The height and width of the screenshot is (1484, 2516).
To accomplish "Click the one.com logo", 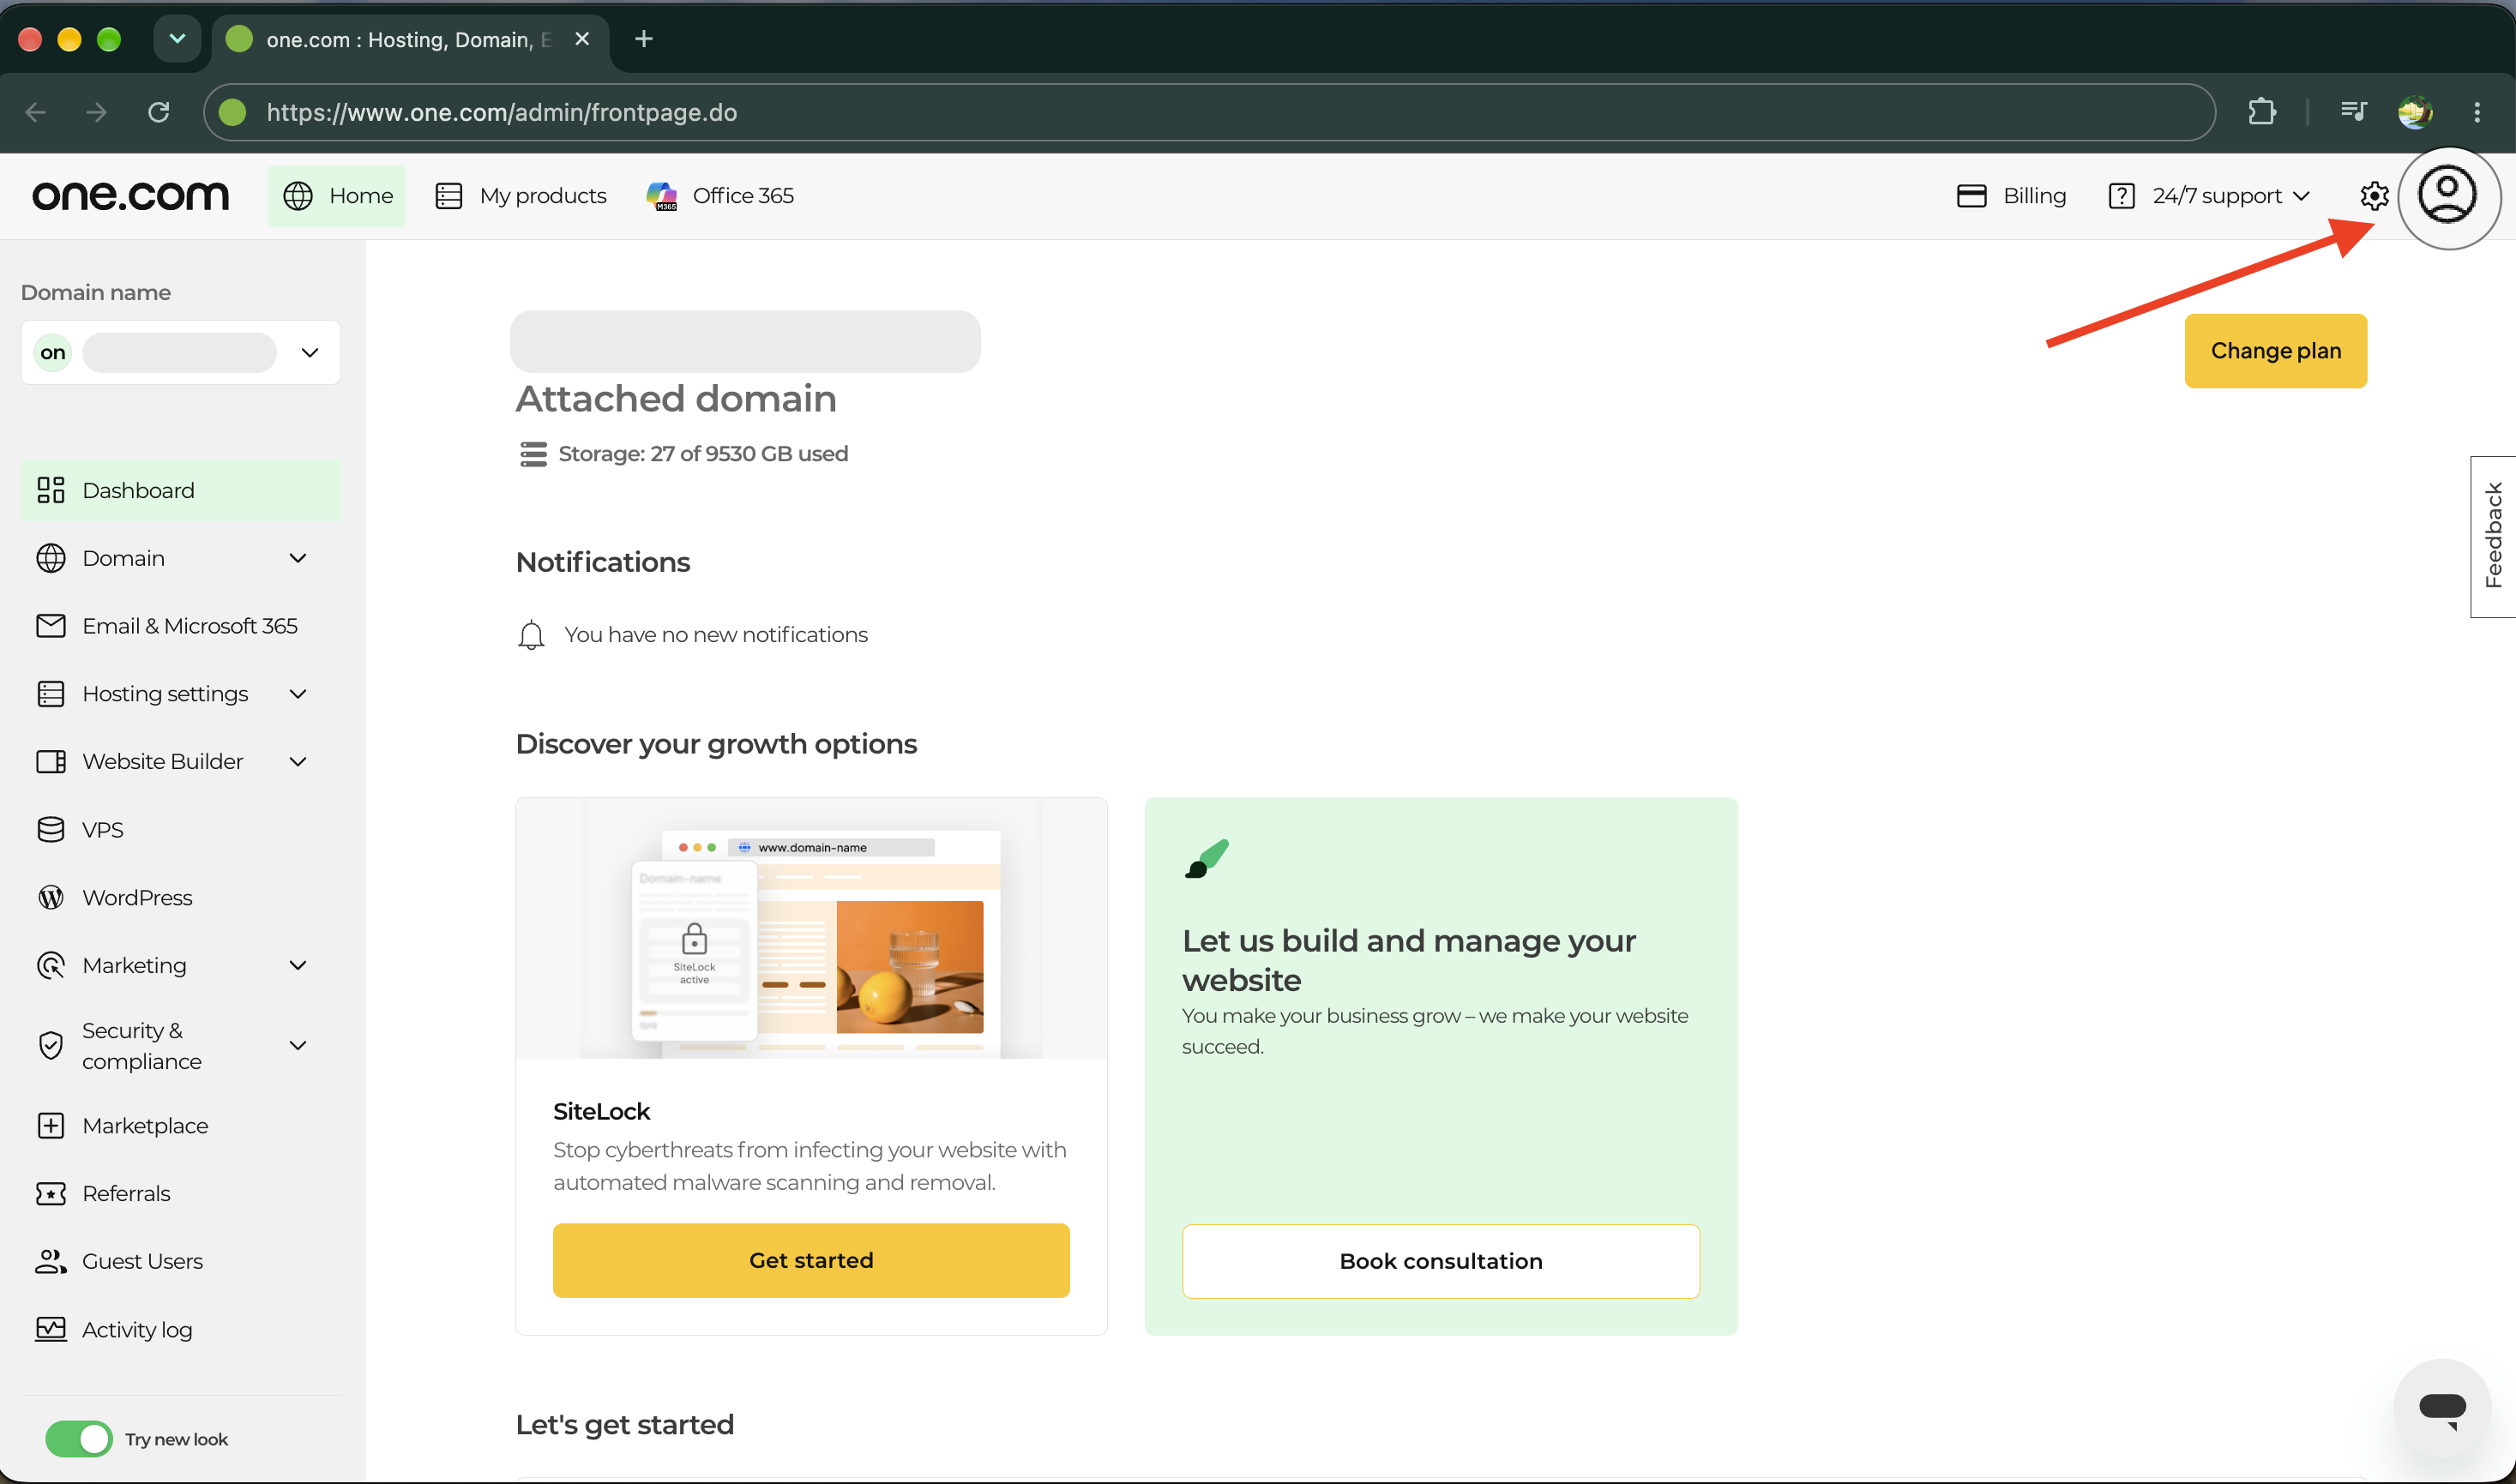I will point(130,196).
